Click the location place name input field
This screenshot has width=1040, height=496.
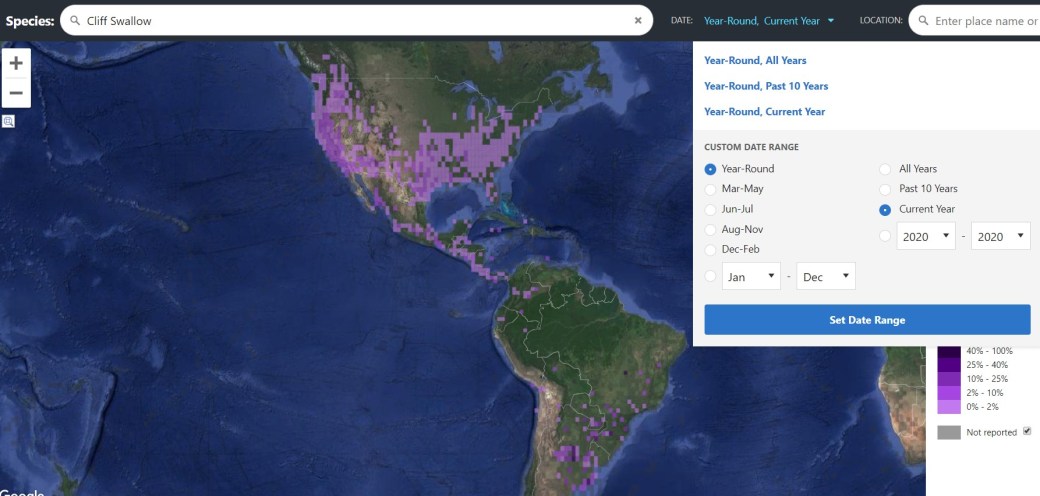[985, 20]
